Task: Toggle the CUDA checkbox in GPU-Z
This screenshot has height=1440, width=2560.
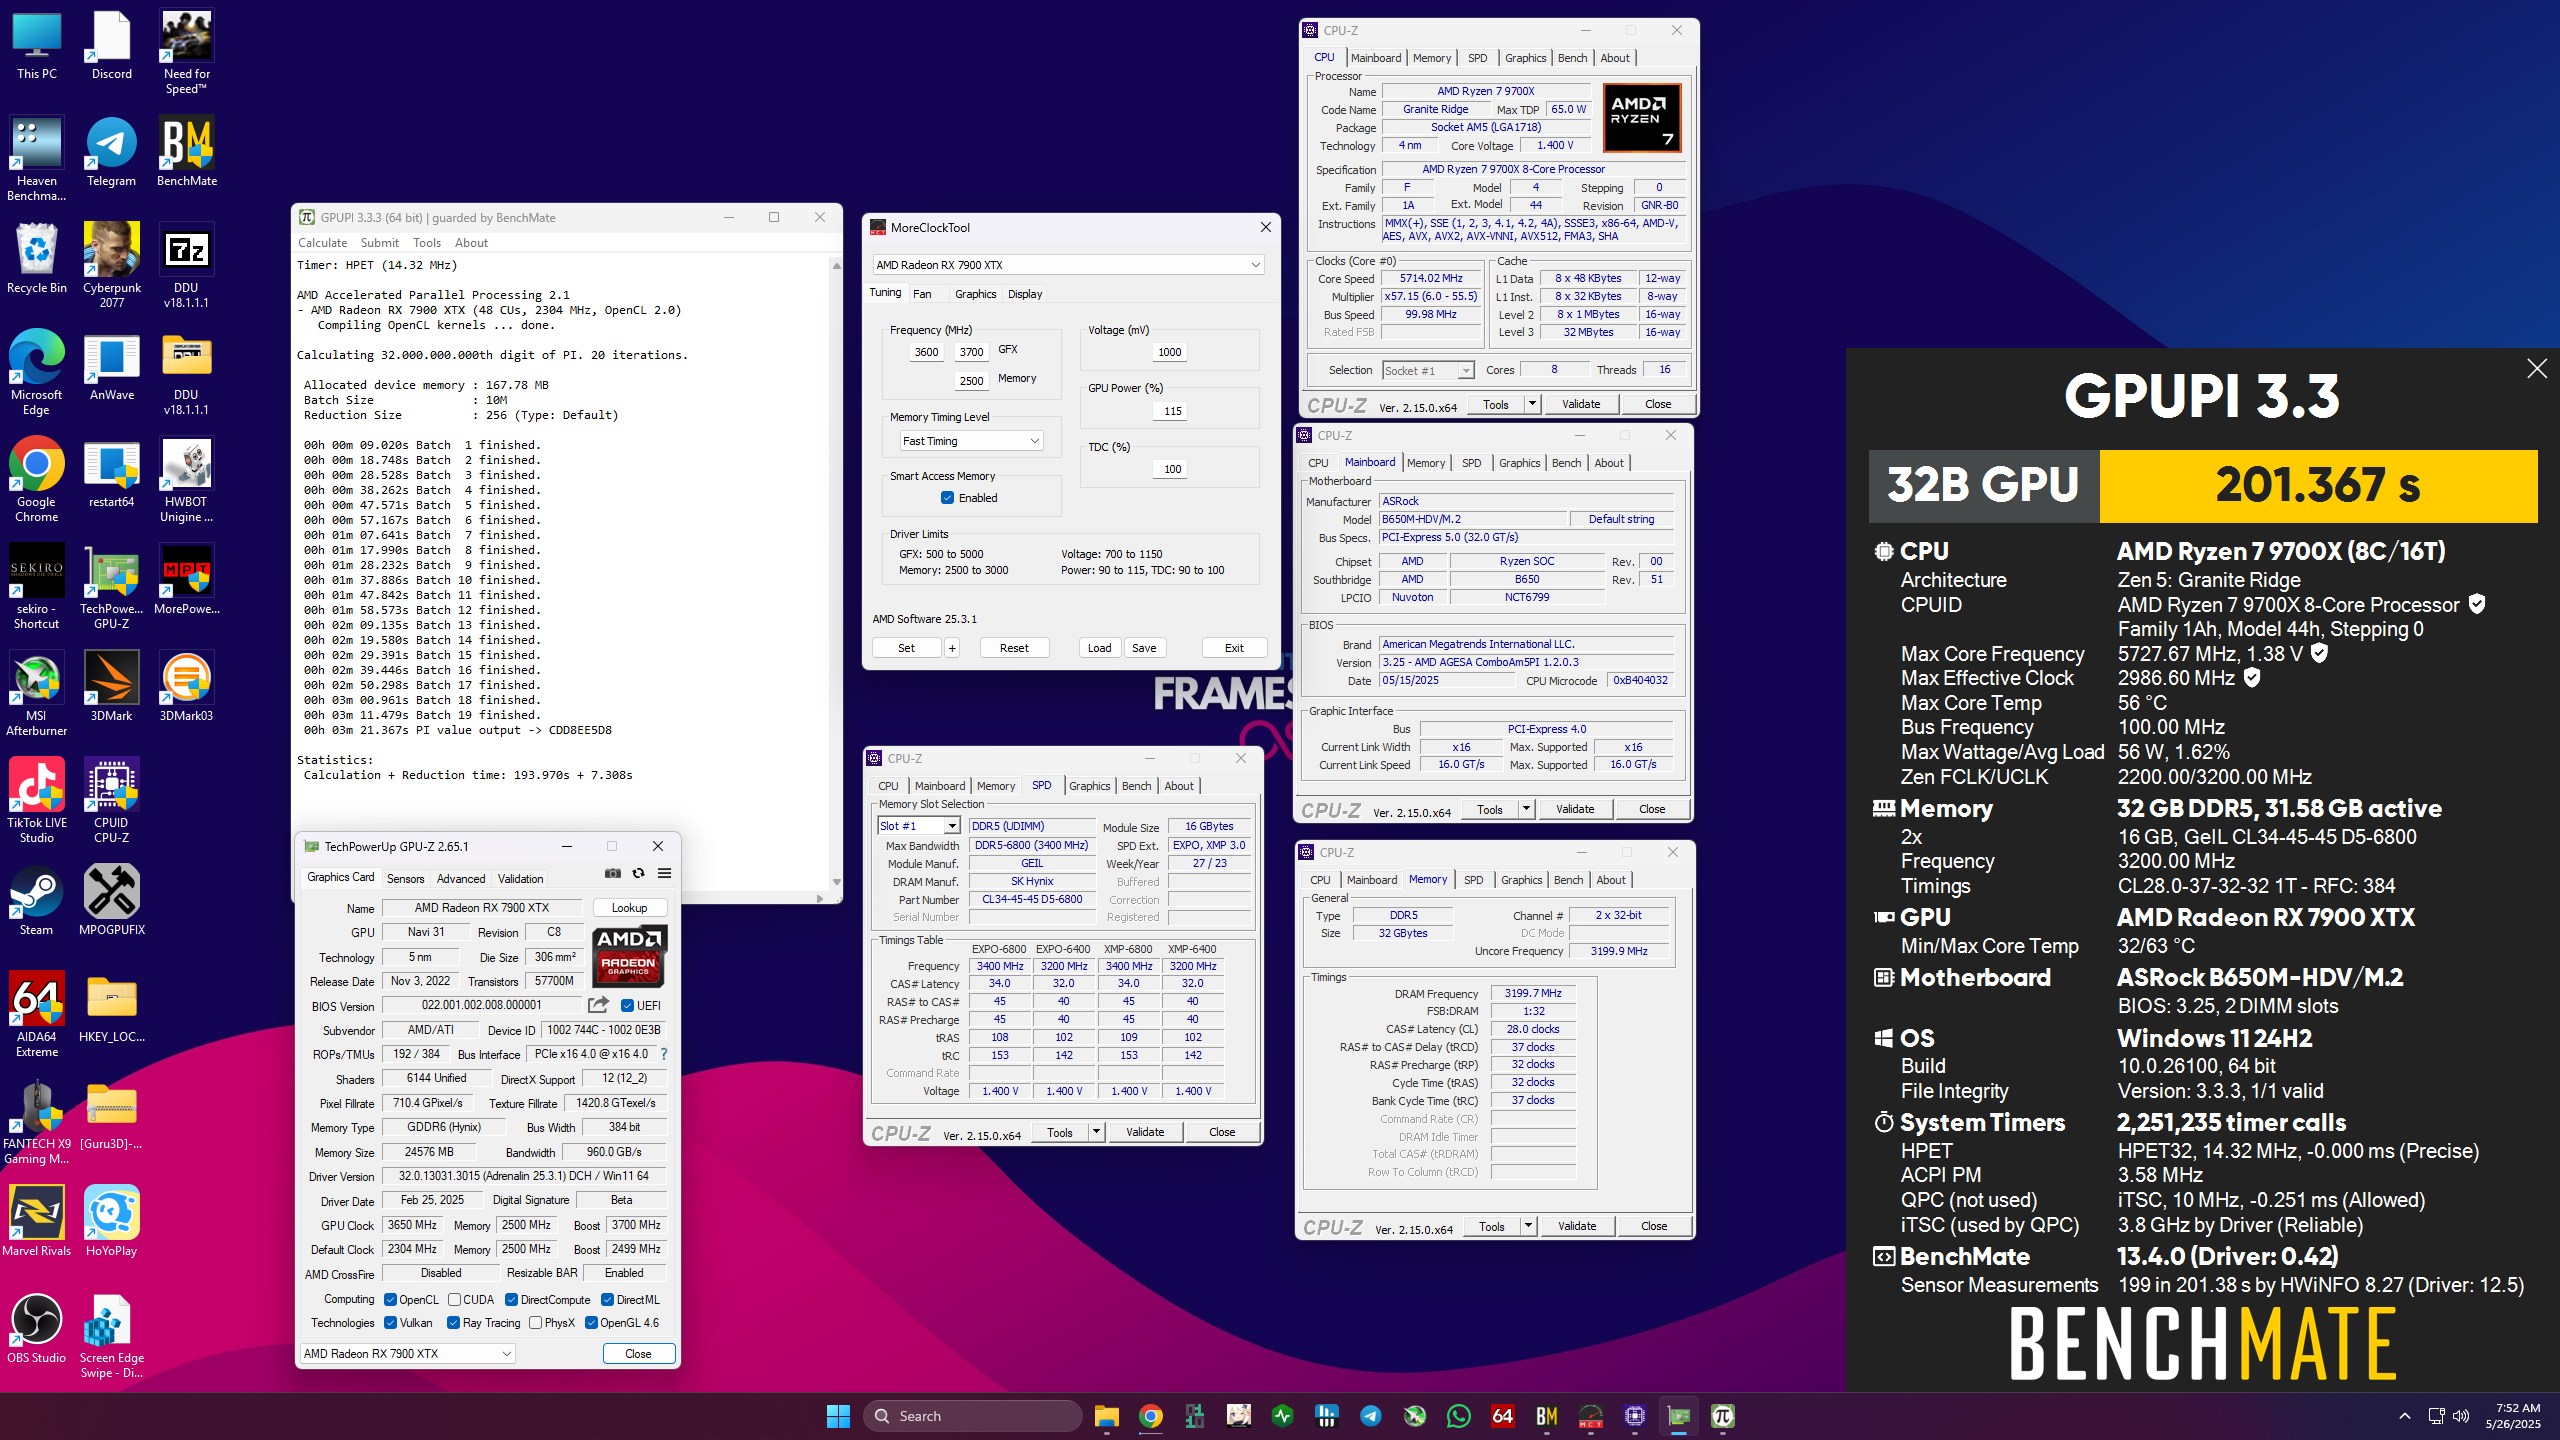Action: point(455,1300)
